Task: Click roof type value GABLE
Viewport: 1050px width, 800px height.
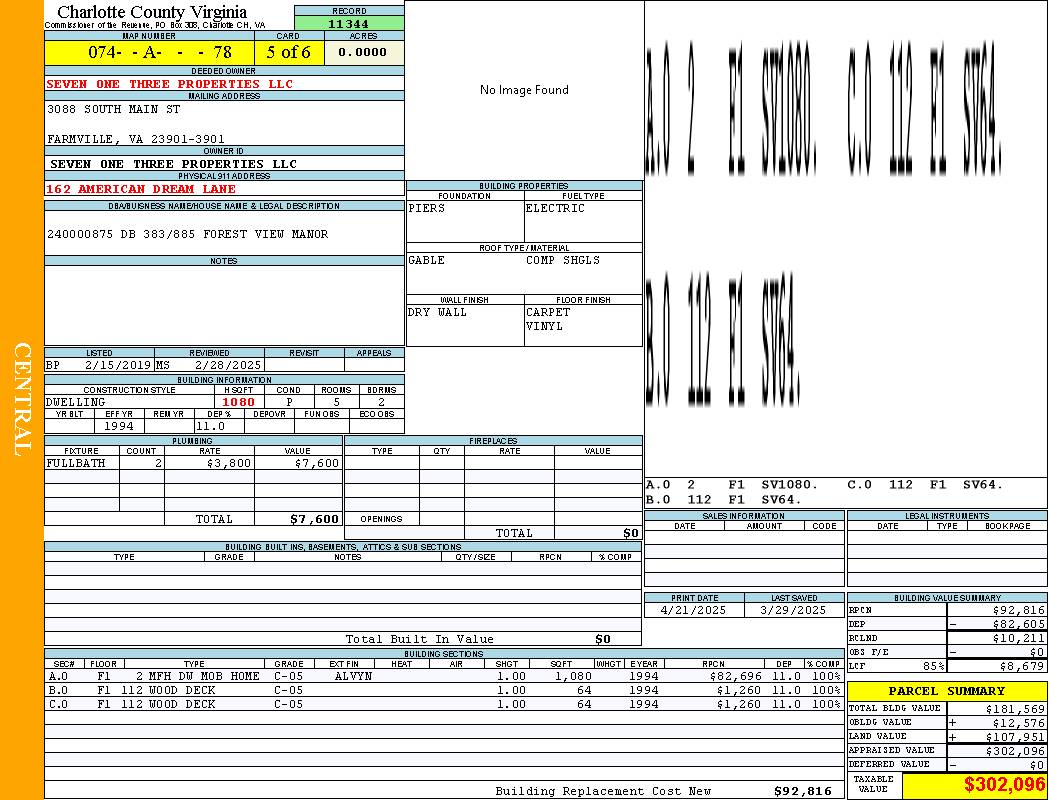Action: [427, 260]
